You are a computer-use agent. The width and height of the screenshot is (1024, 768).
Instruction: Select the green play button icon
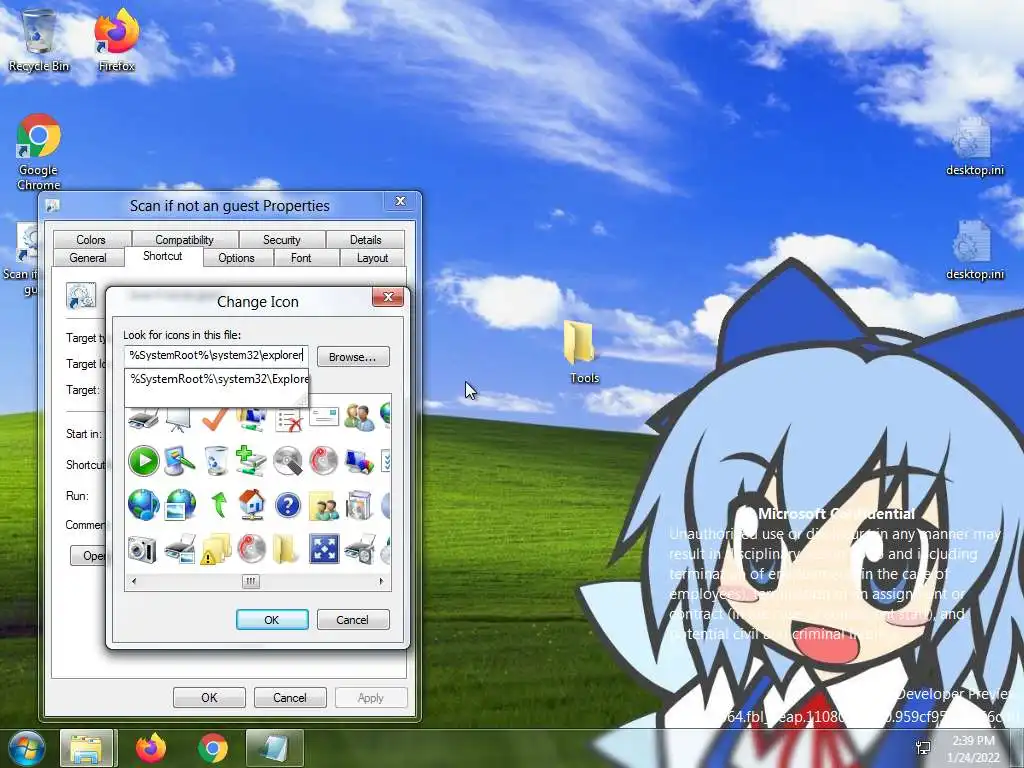click(x=144, y=460)
